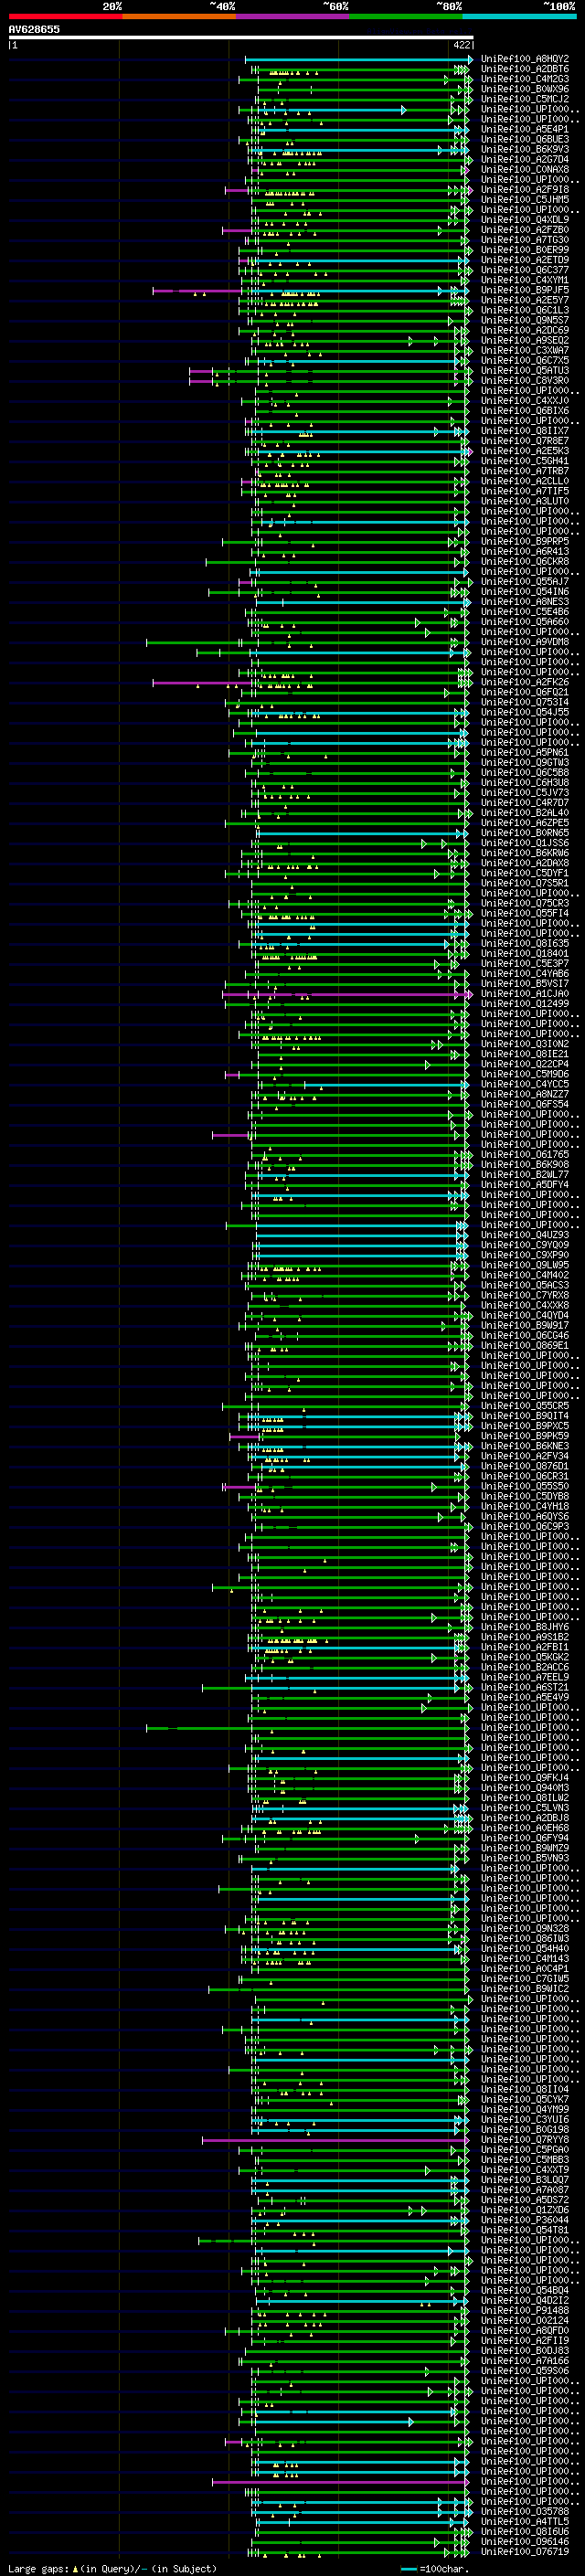
Task: Select the UniRef100_A2G7D4 entry
Action: [x=525, y=159]
